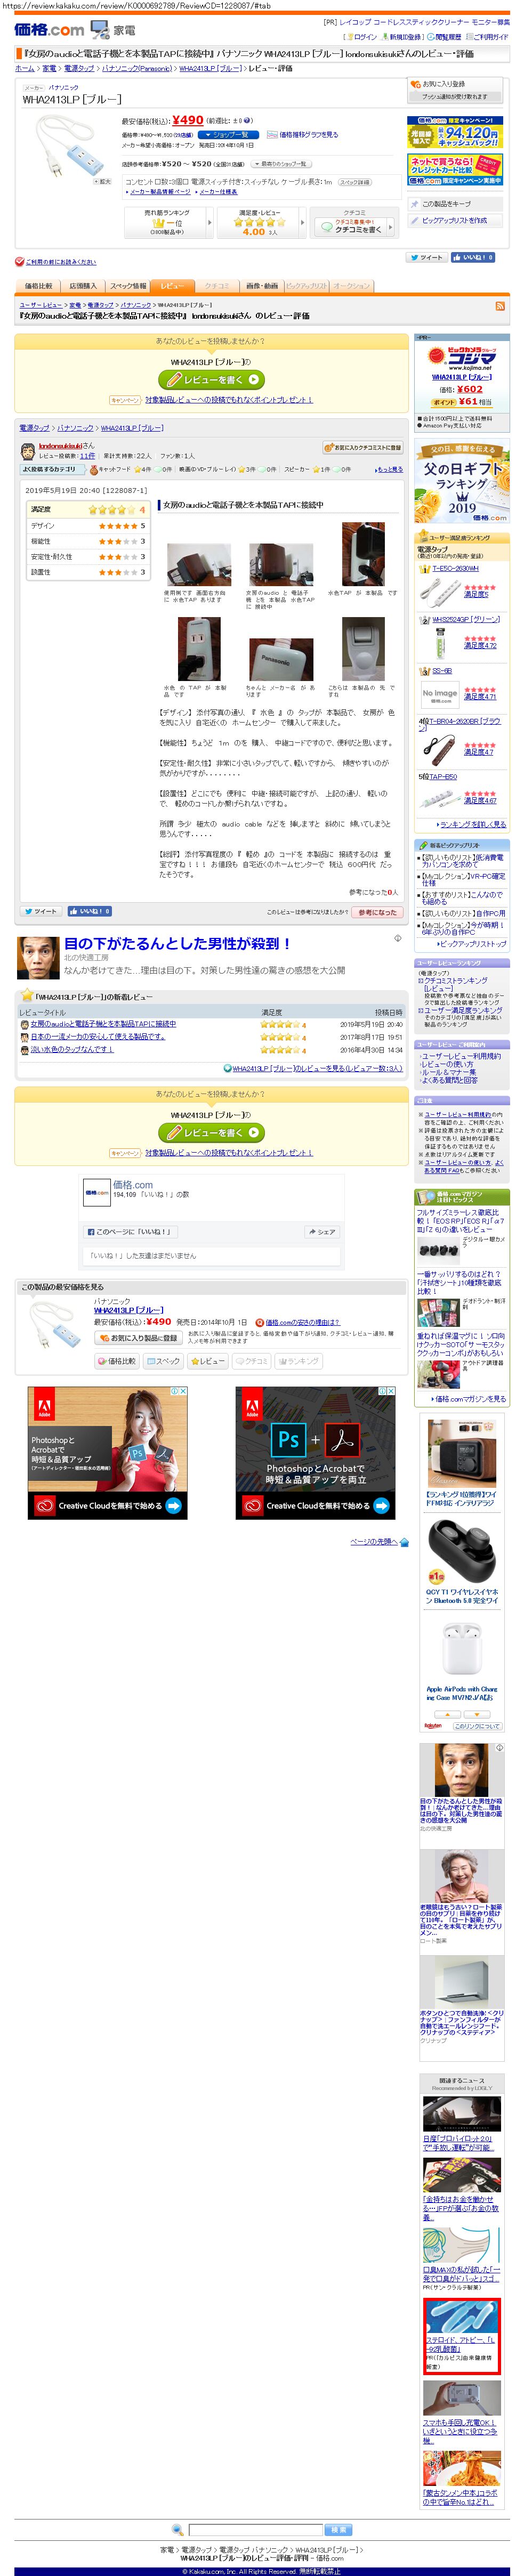Click the 拡大 icon under the product image
The image size is (524, 2576).
[x=102, y=182]
